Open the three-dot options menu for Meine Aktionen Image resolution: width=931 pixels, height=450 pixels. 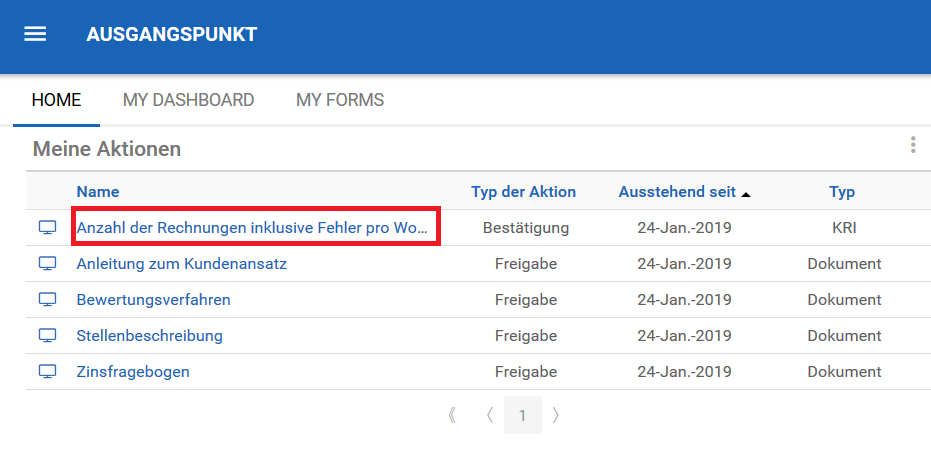pos(913,146)
